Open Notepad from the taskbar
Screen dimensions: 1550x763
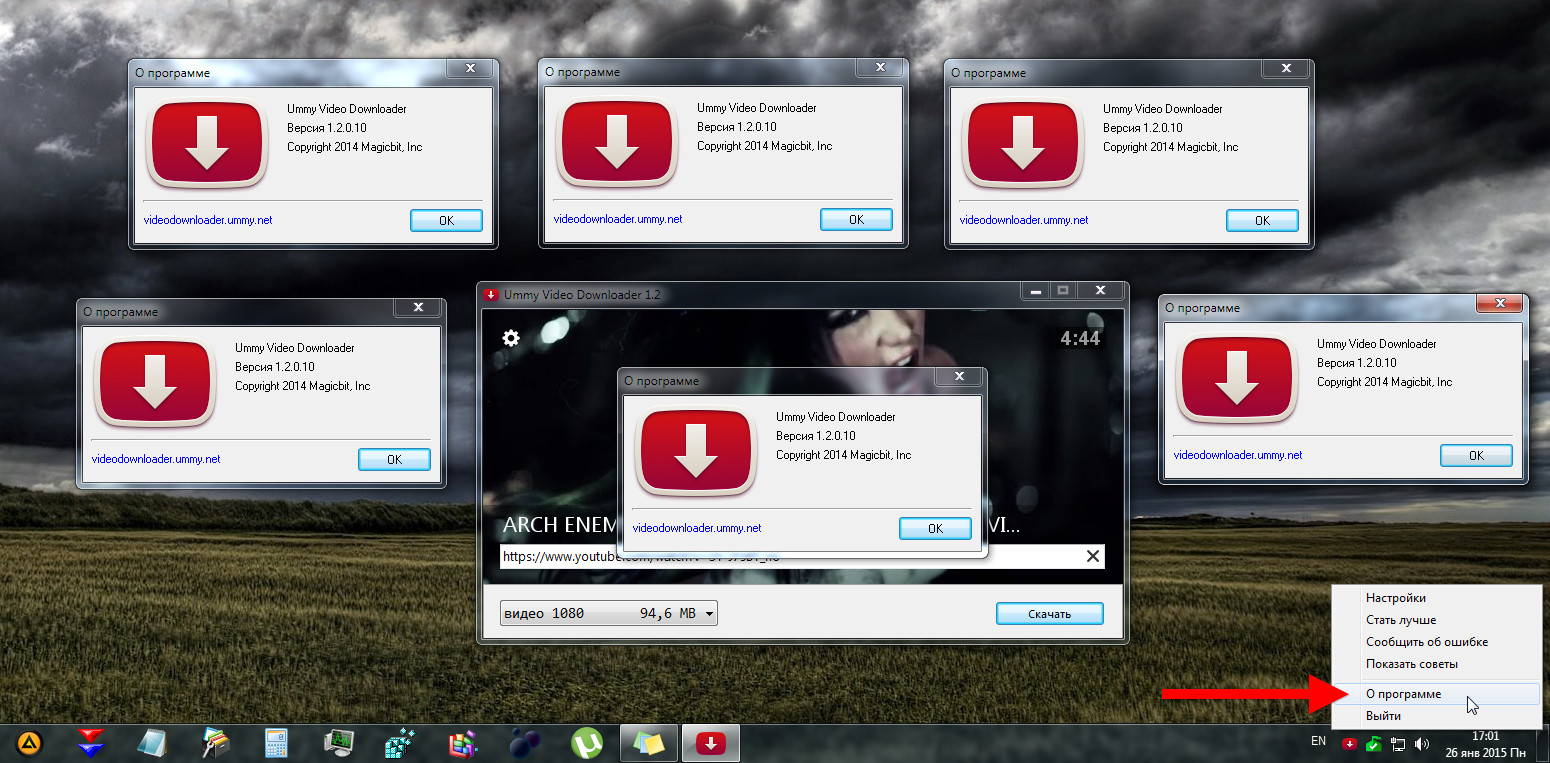(x=152, y=742)
